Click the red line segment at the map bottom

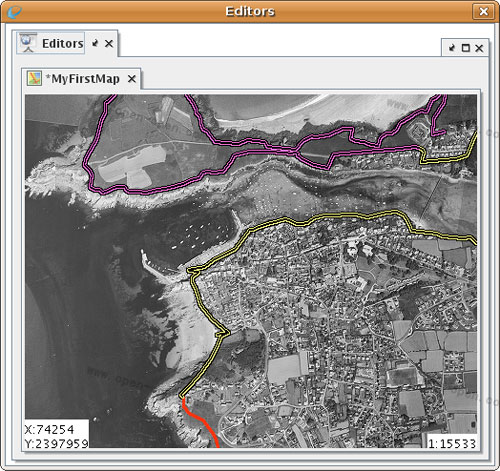(200, 421)
